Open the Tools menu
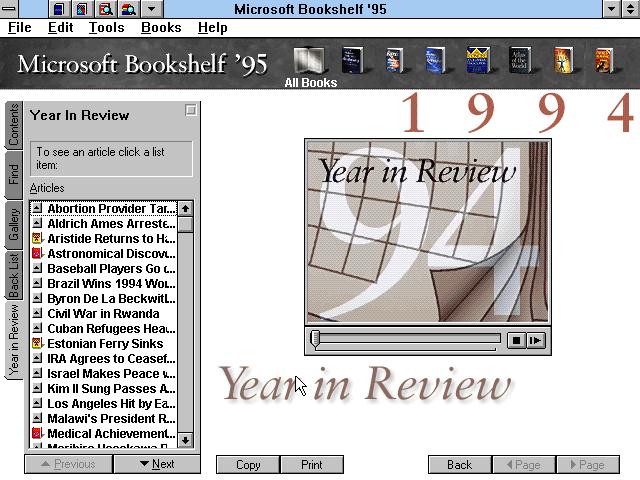 click(107, 27)
